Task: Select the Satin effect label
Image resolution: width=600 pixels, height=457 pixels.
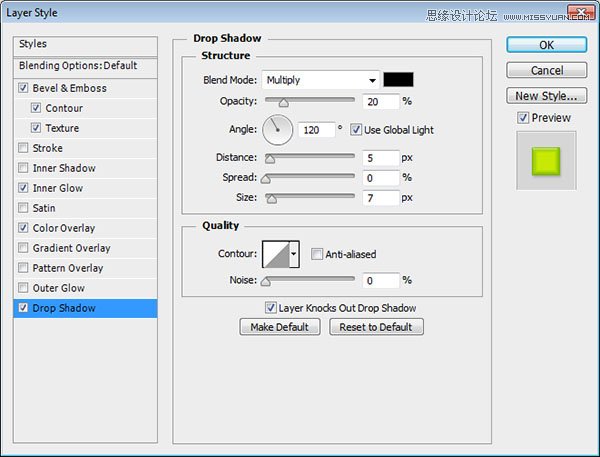Action: (44, 208)
